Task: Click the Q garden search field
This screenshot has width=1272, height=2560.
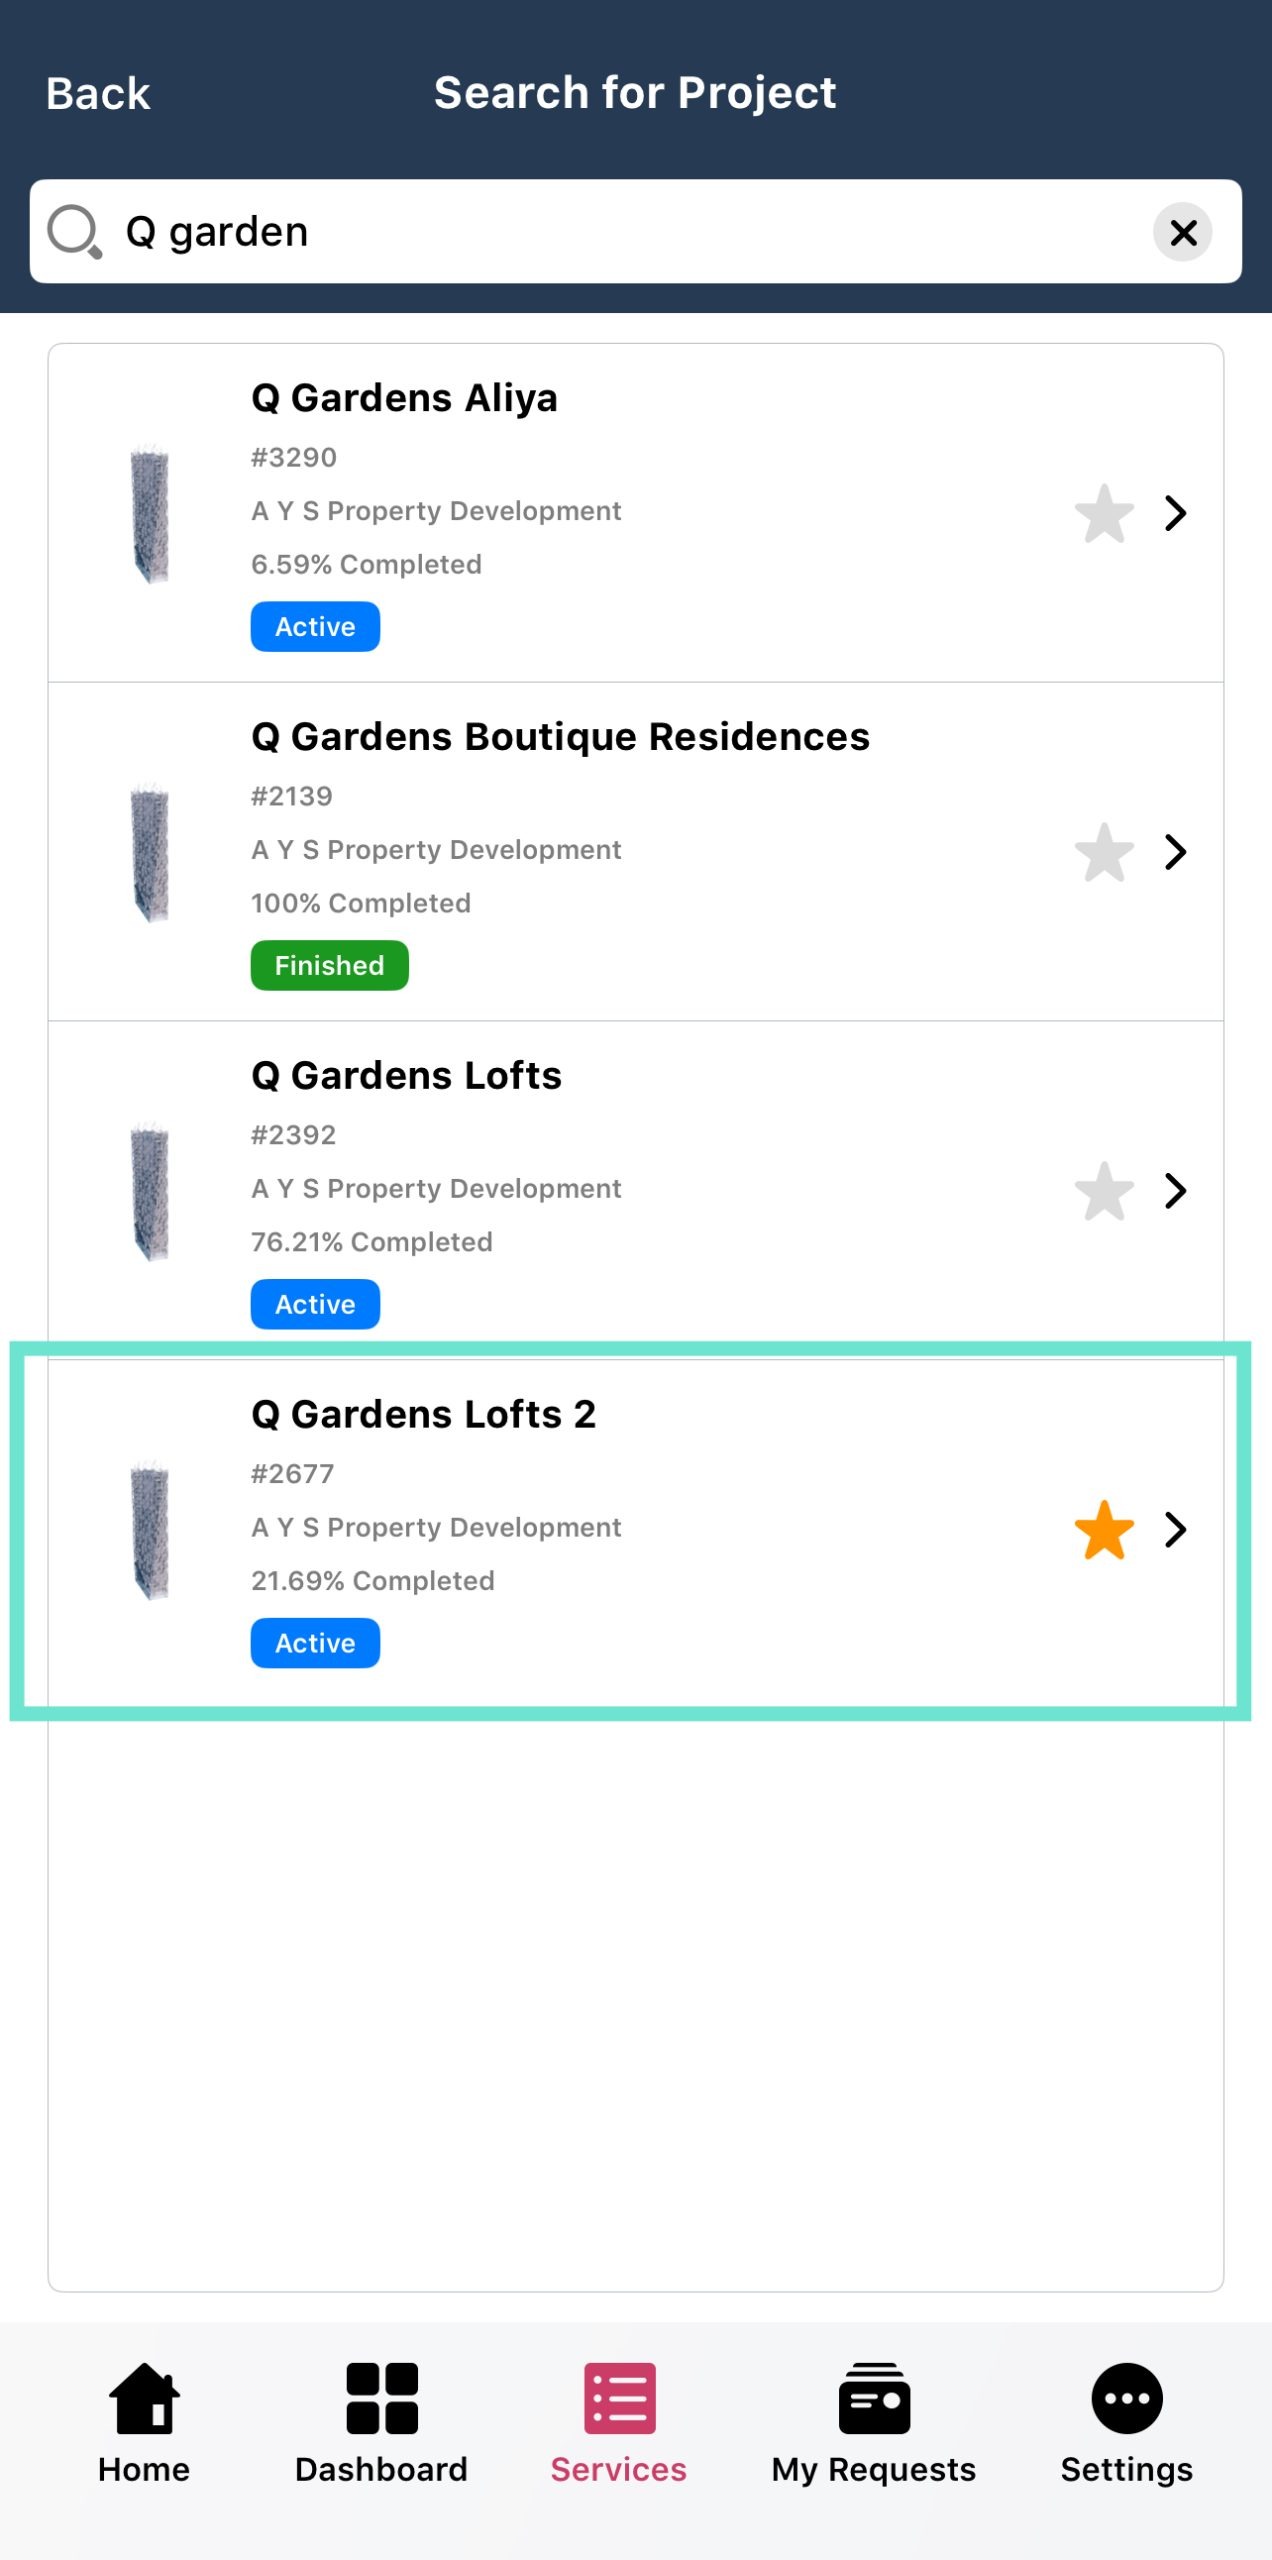Action: point(630,232)
